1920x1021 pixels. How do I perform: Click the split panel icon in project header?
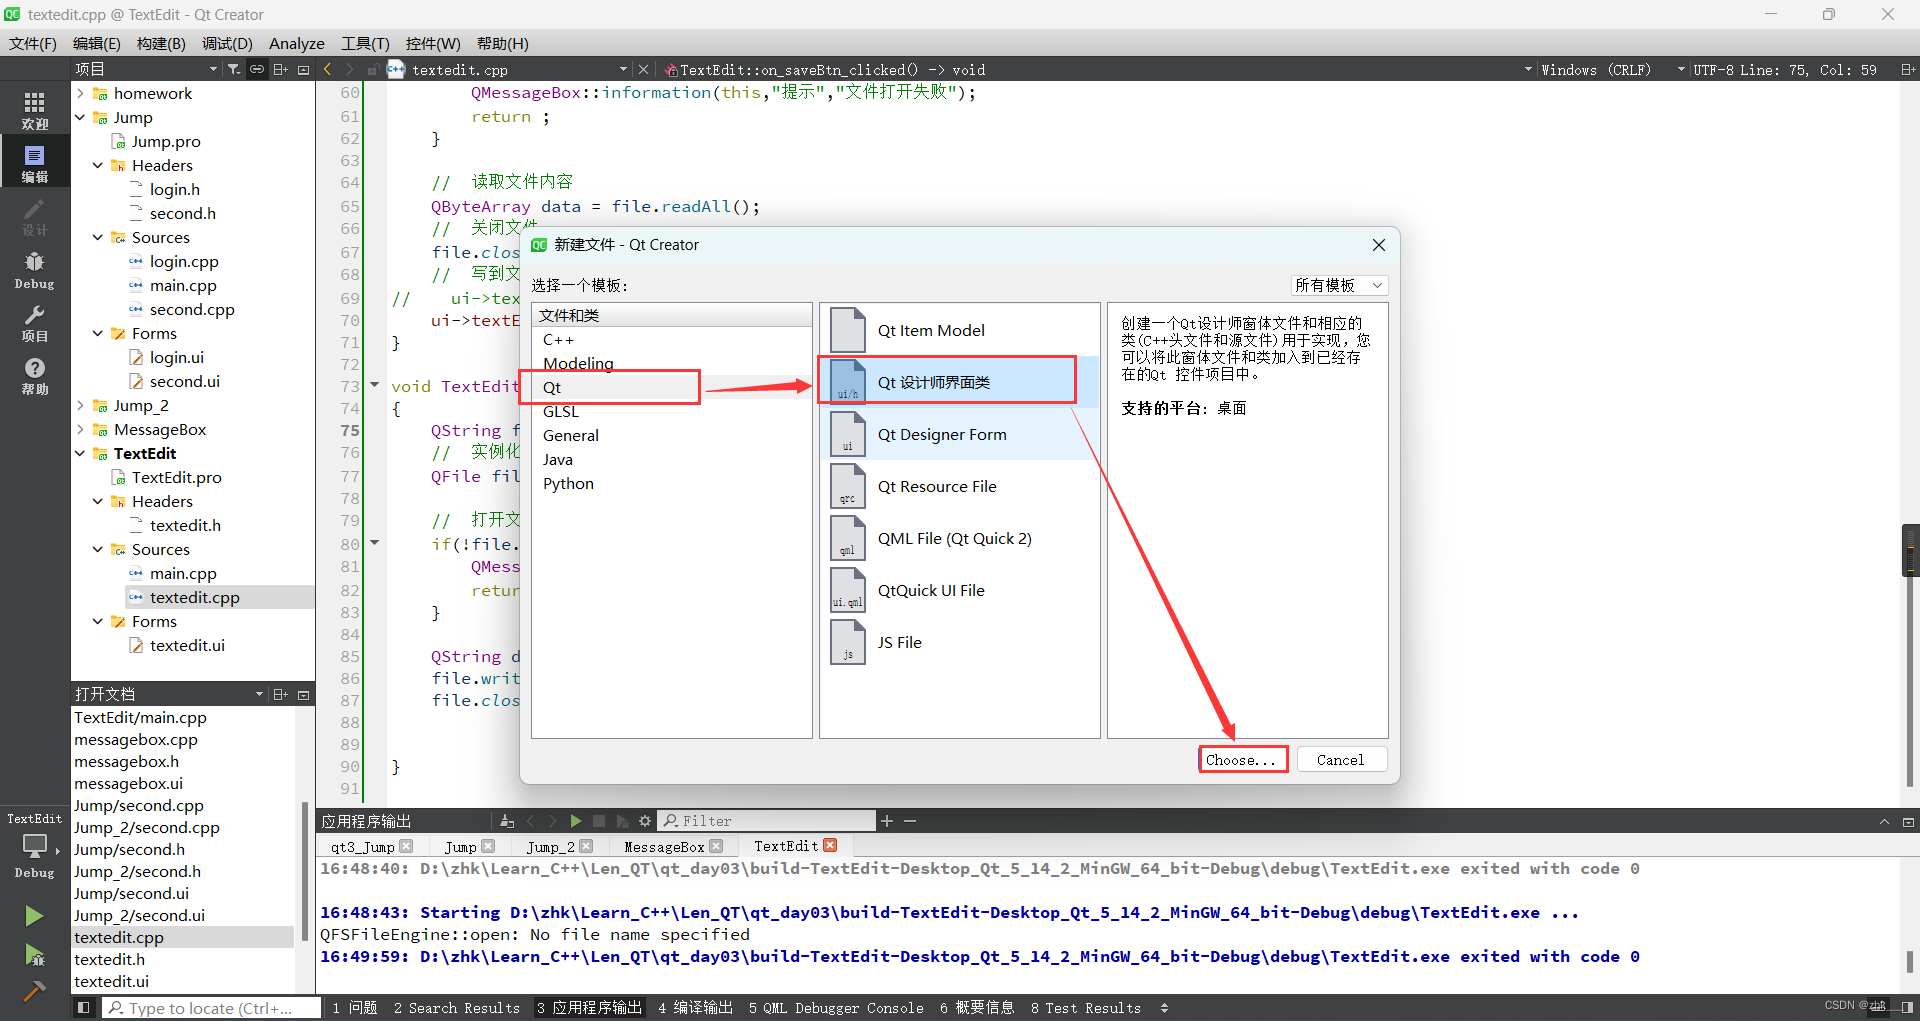click(281, 69)
